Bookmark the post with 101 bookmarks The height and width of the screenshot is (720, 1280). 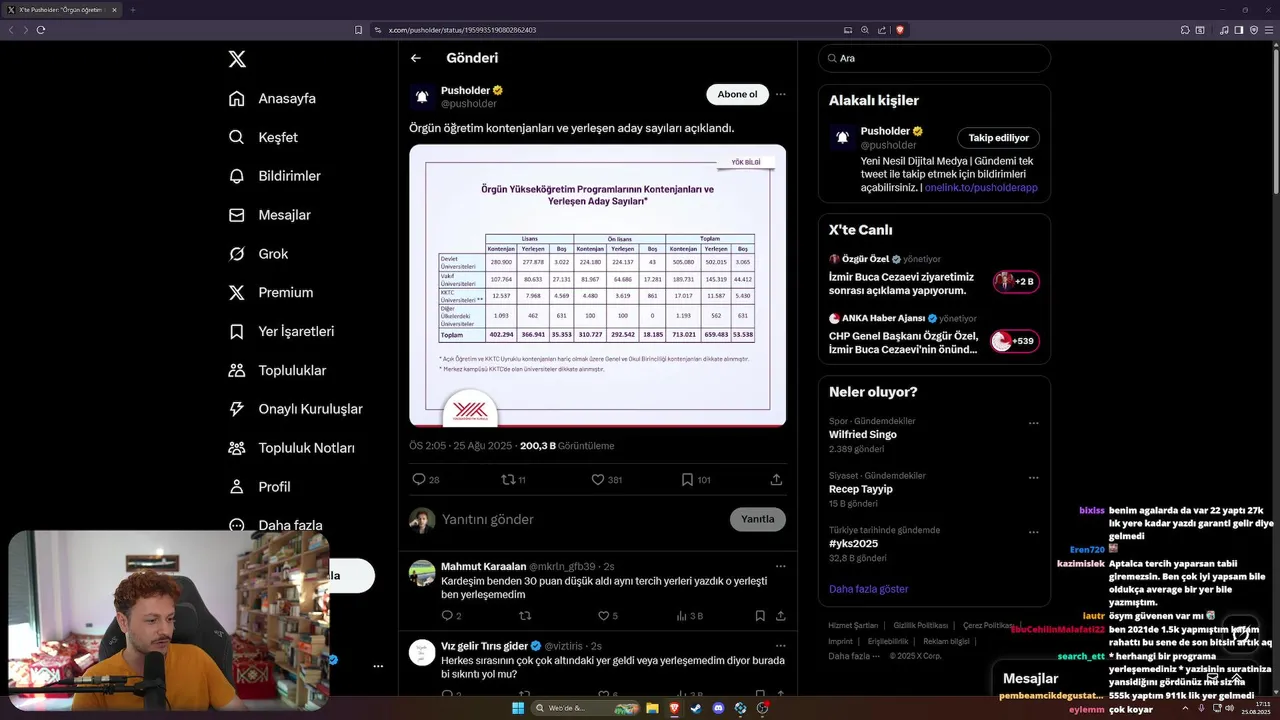pos(687,480)
